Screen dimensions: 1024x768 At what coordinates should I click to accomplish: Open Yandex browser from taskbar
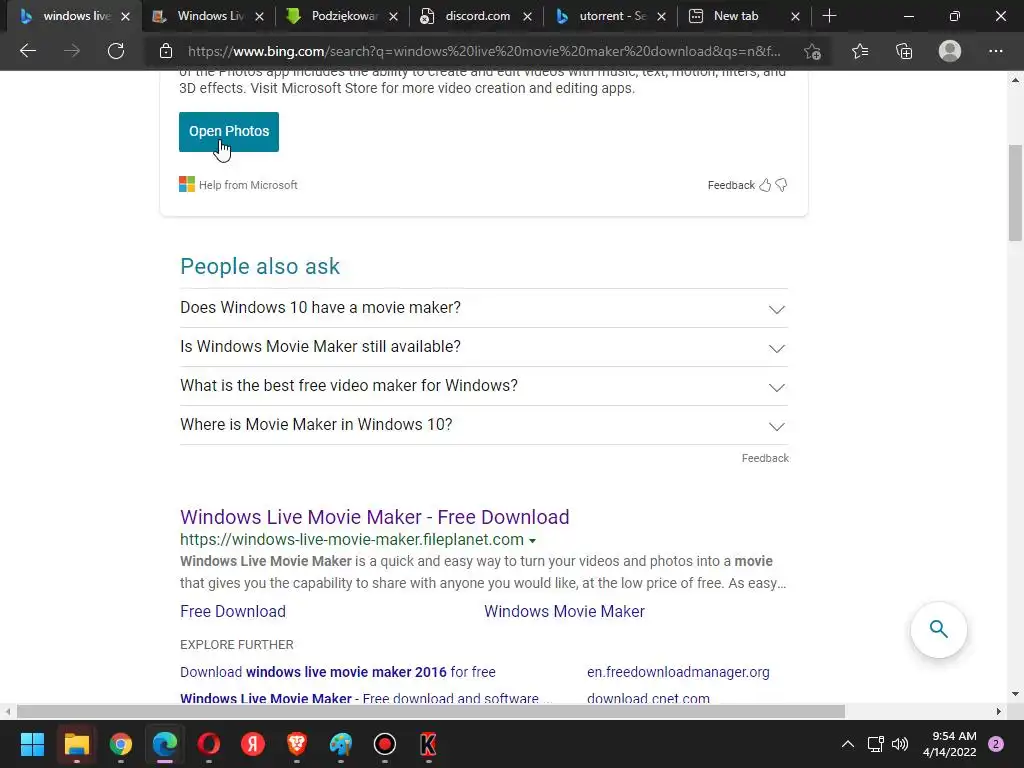(x=253, y=744)
